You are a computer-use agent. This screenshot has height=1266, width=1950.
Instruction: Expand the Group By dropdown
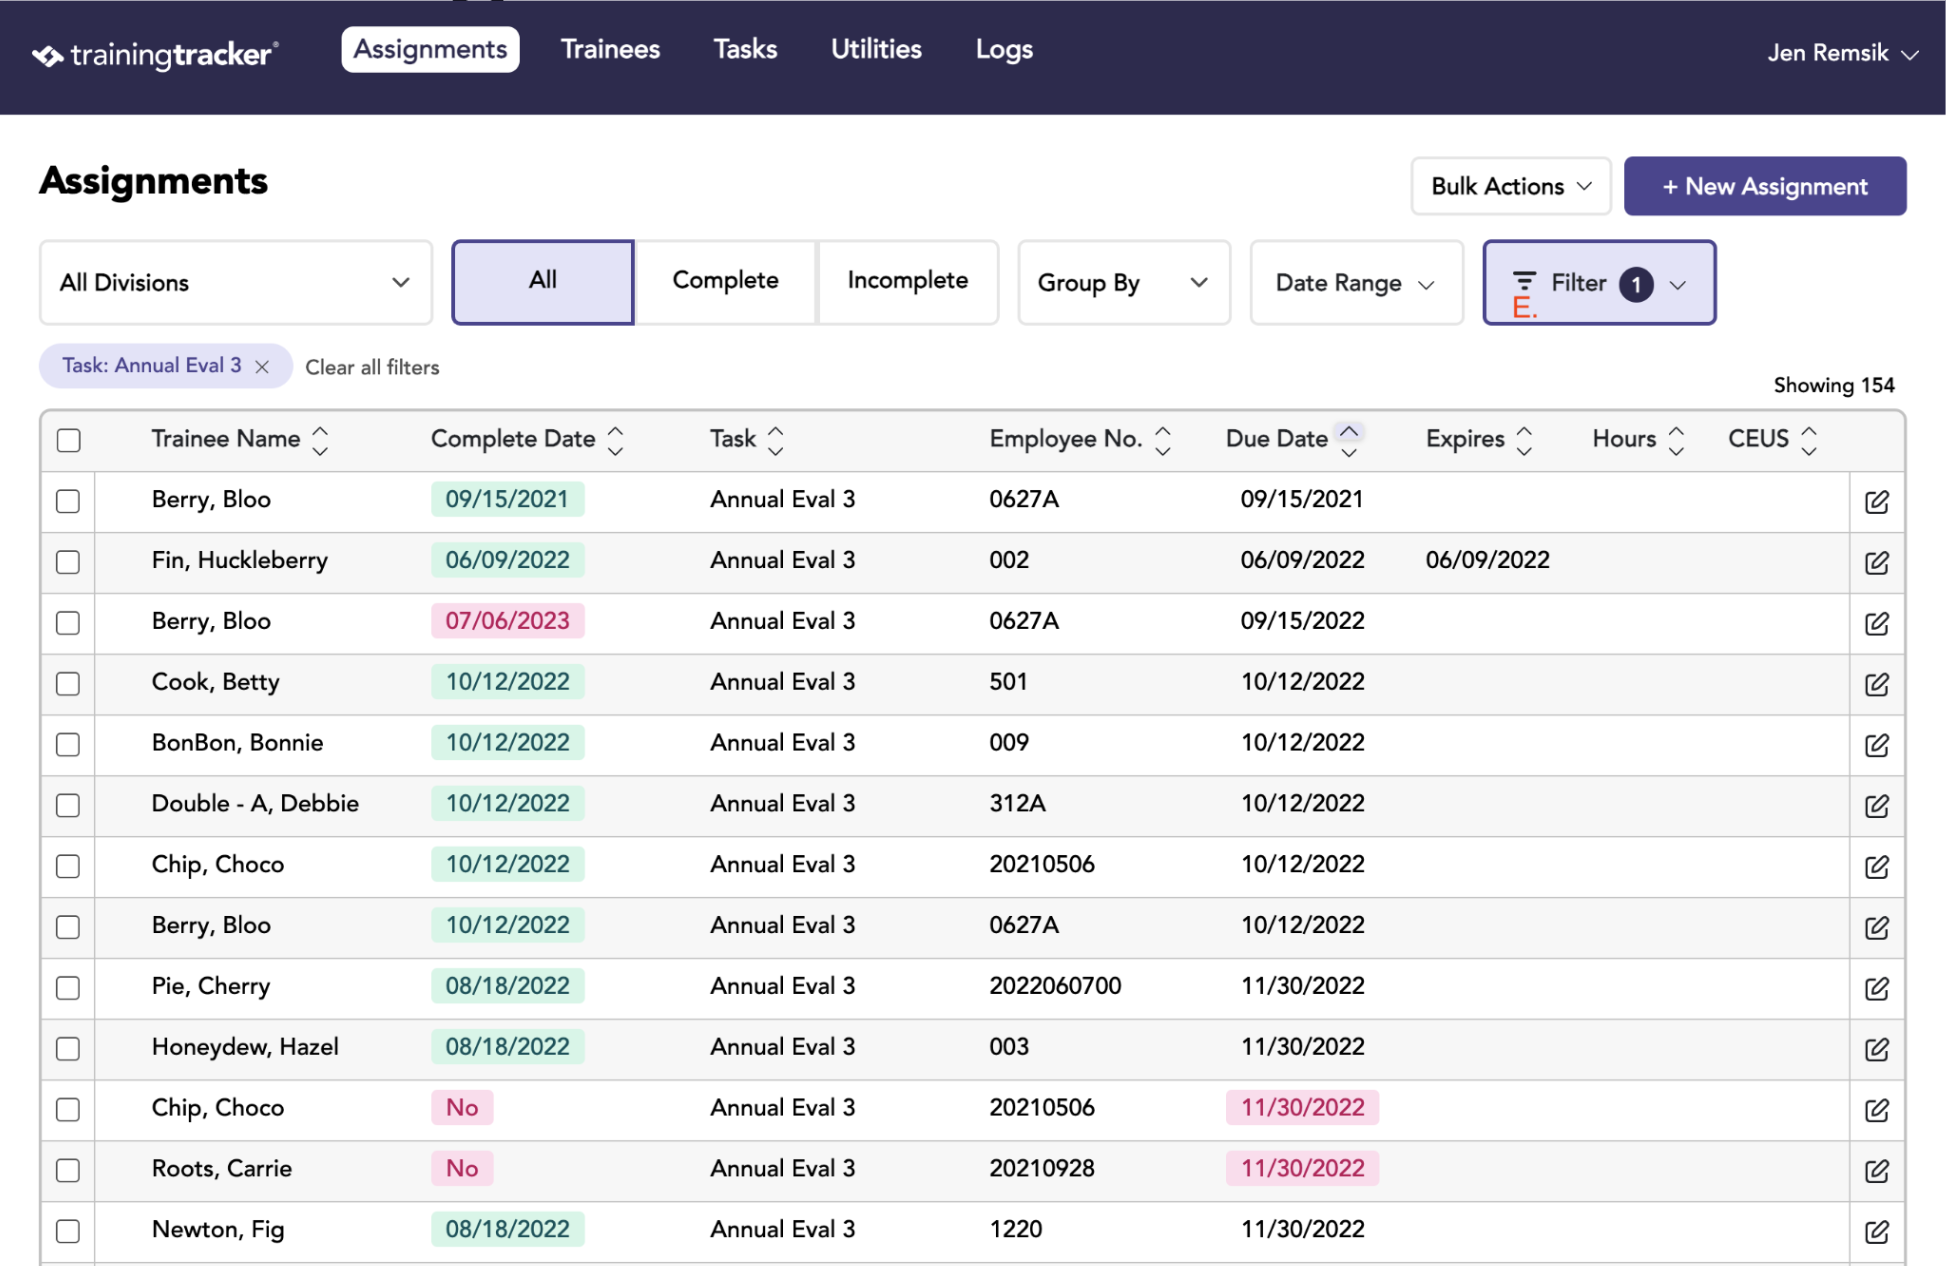click(1124, 283)
